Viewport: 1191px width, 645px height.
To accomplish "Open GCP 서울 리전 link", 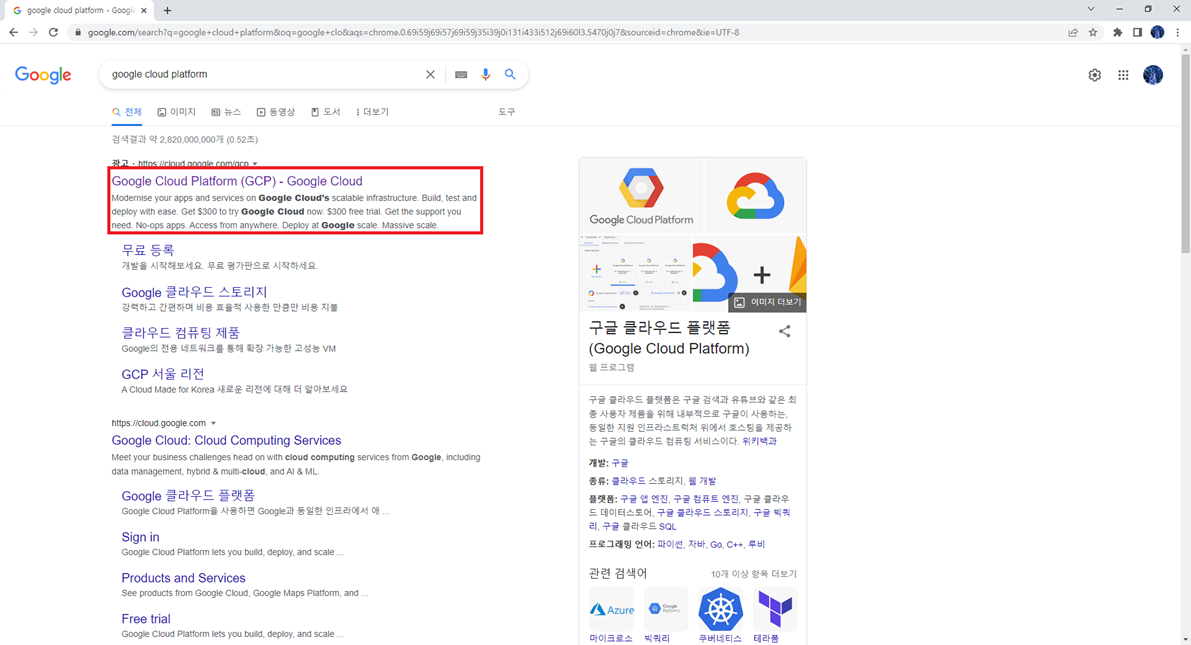I will click(163, 374).
